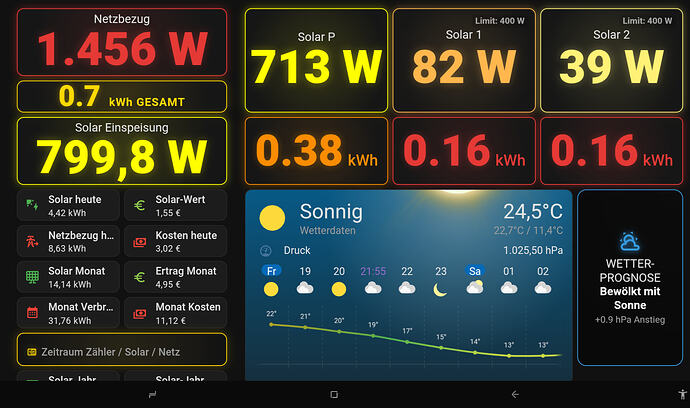
Task: Open the 0.7 kWh GESAMT card
Action: point(122,96)
